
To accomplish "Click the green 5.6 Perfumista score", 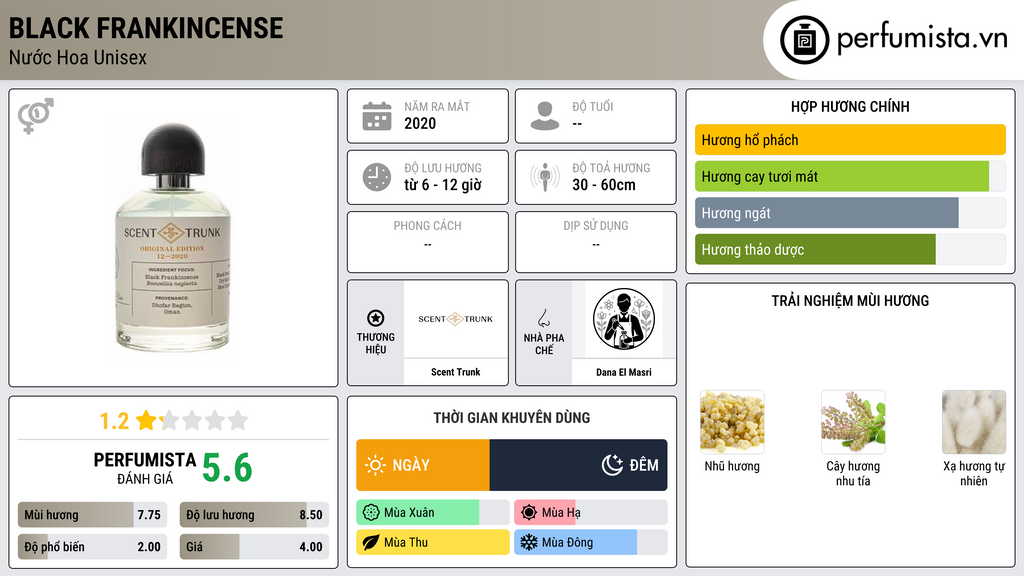I will (x=227, y=468).
